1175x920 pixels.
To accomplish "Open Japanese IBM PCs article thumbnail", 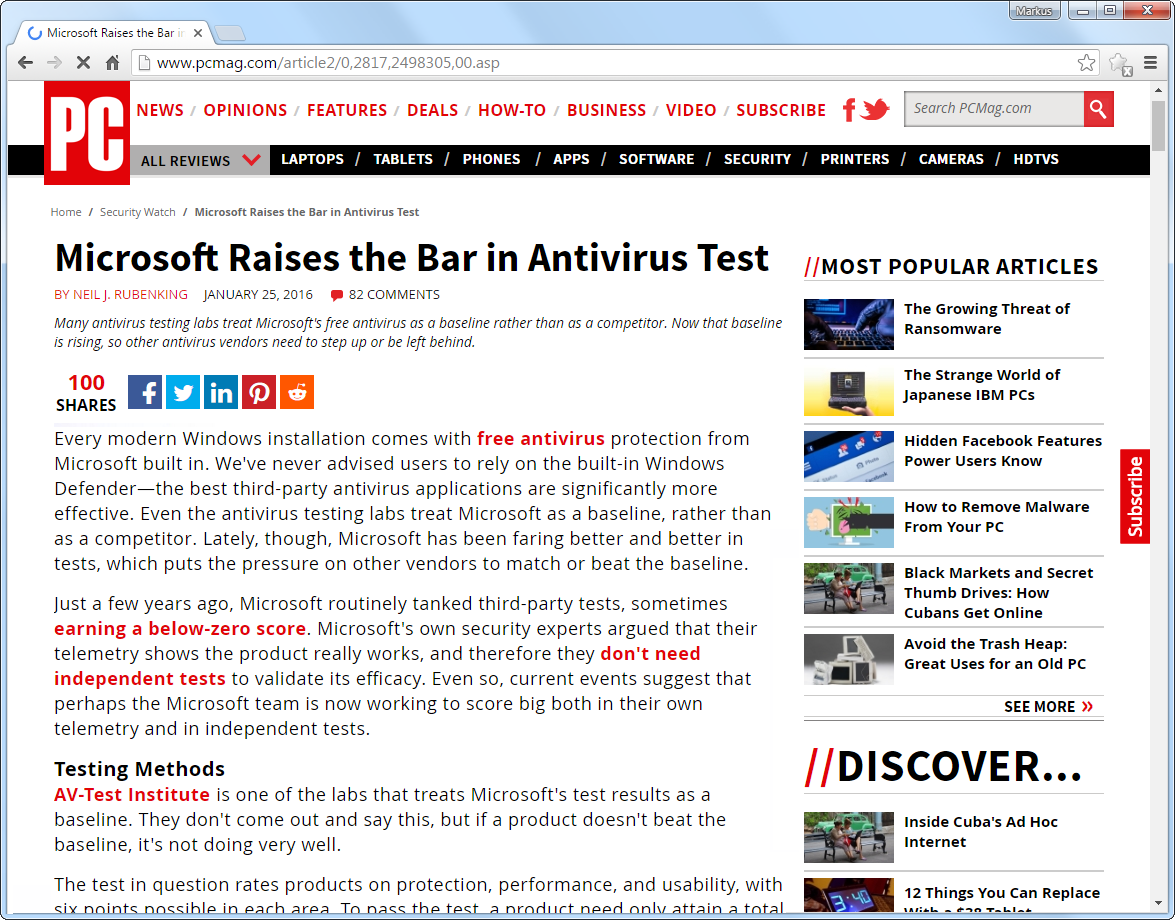I will point(849,390).
